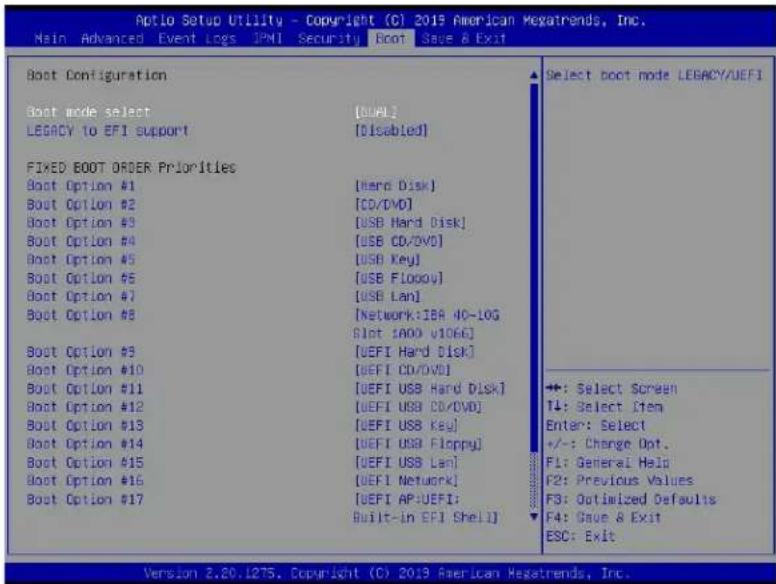Screen dimensions: 776x584
Task: Click the Boot Configuration heading
Action: tap(97, 75)
